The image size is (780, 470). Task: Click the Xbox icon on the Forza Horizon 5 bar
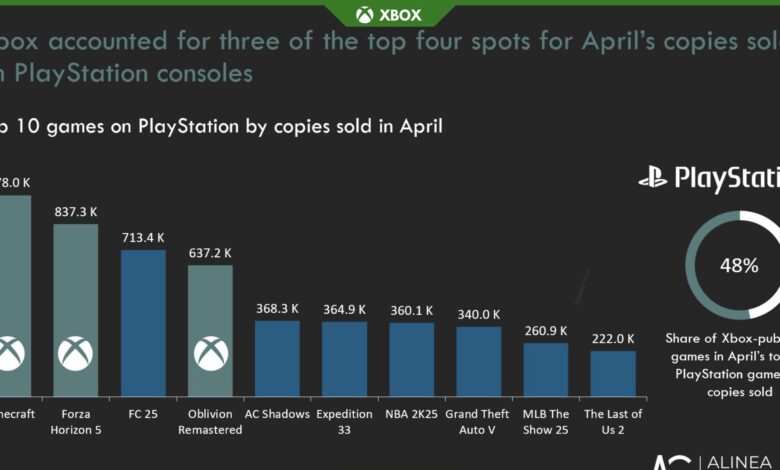pyautogui.click(x=75, y=352)
